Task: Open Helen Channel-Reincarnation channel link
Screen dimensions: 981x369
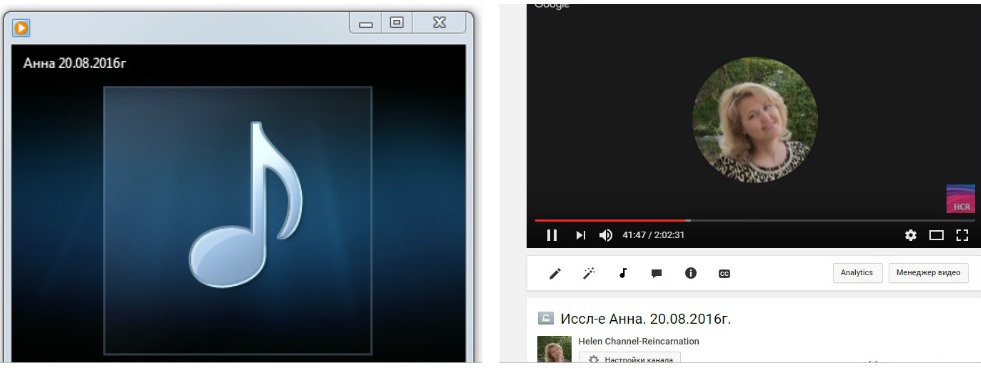Action: pos(639,341)
